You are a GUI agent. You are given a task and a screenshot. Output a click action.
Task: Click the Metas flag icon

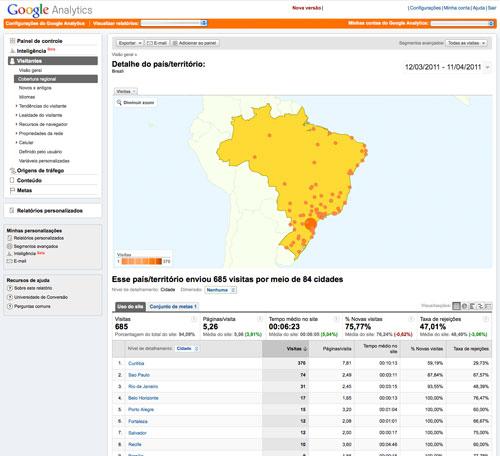(x=12, y=190)
